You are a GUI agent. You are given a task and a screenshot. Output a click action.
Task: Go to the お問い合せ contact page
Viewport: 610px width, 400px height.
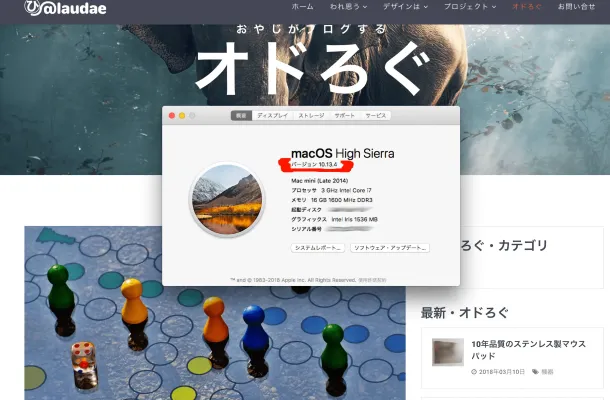pos(577,7)
